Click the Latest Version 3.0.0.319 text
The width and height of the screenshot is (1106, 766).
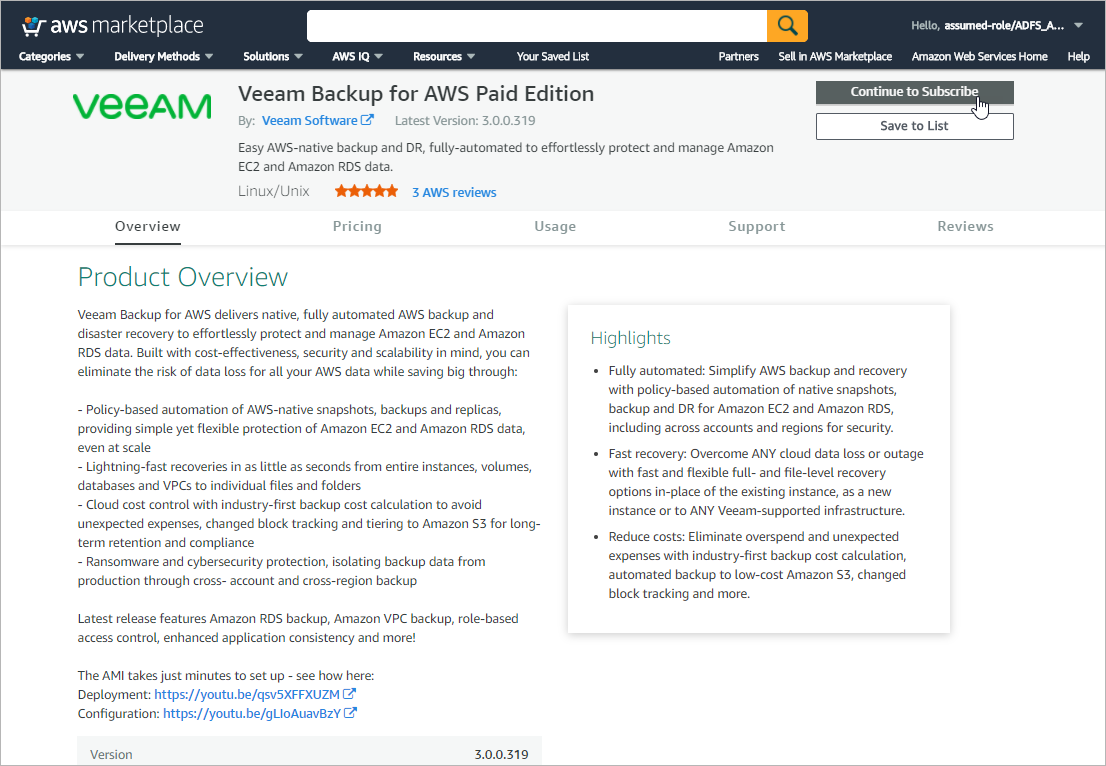[465, 121]
